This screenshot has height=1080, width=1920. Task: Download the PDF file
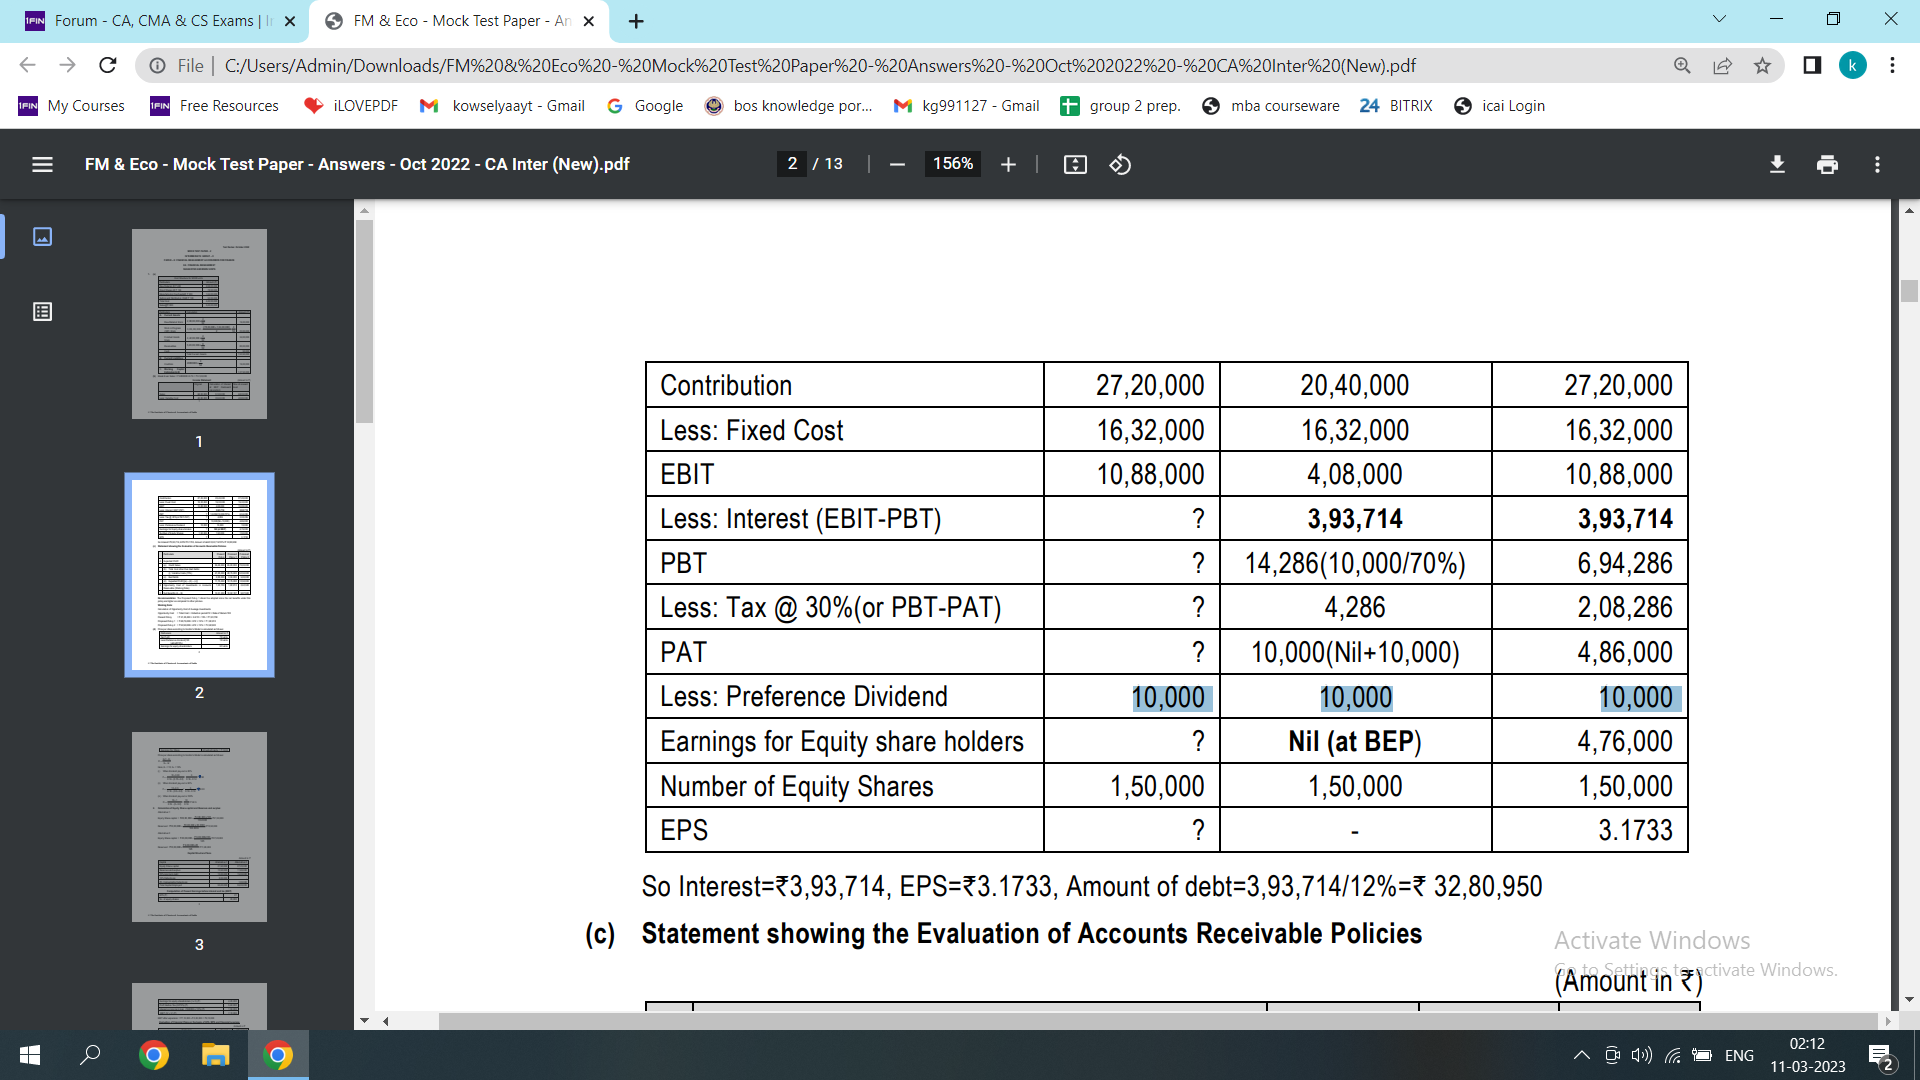[x=1777, y=165]
